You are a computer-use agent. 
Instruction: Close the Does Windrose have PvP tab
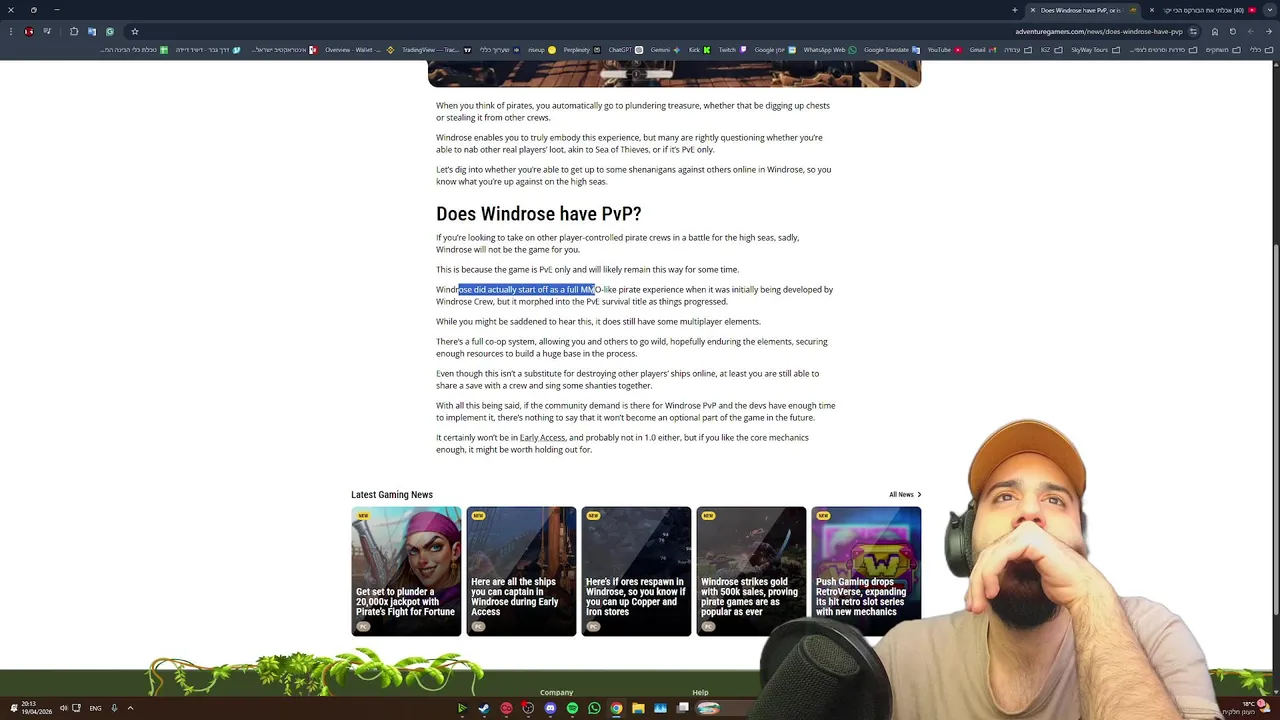(1033, 10)
